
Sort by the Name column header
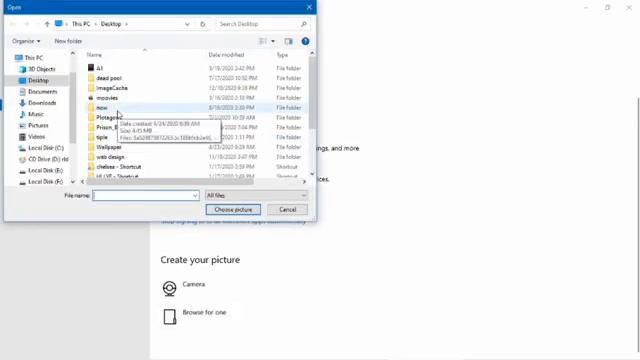pos(94,55)
